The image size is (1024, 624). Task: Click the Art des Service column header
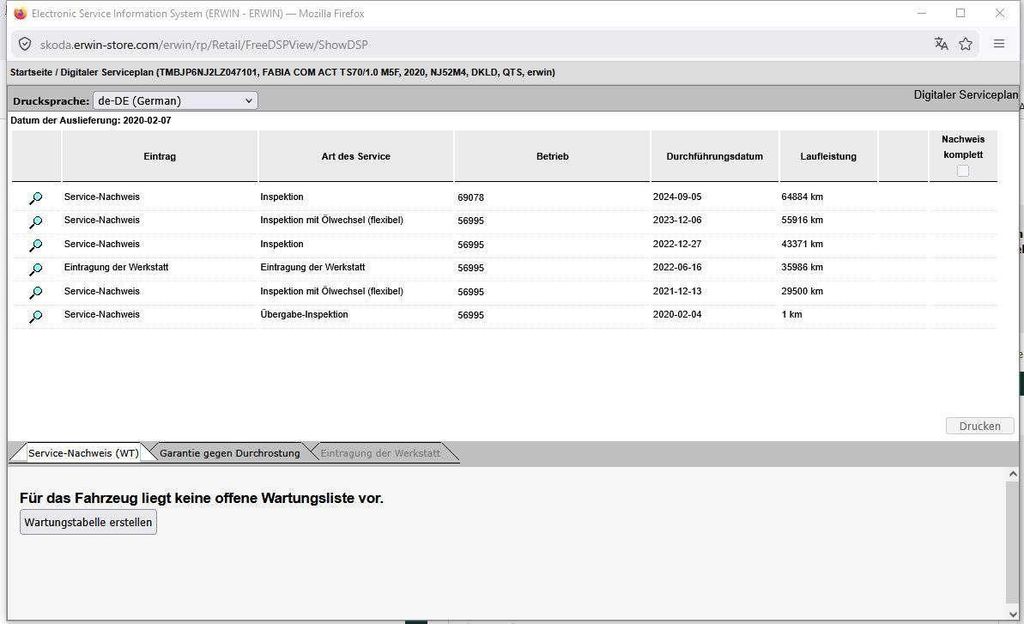coord(356,157)
